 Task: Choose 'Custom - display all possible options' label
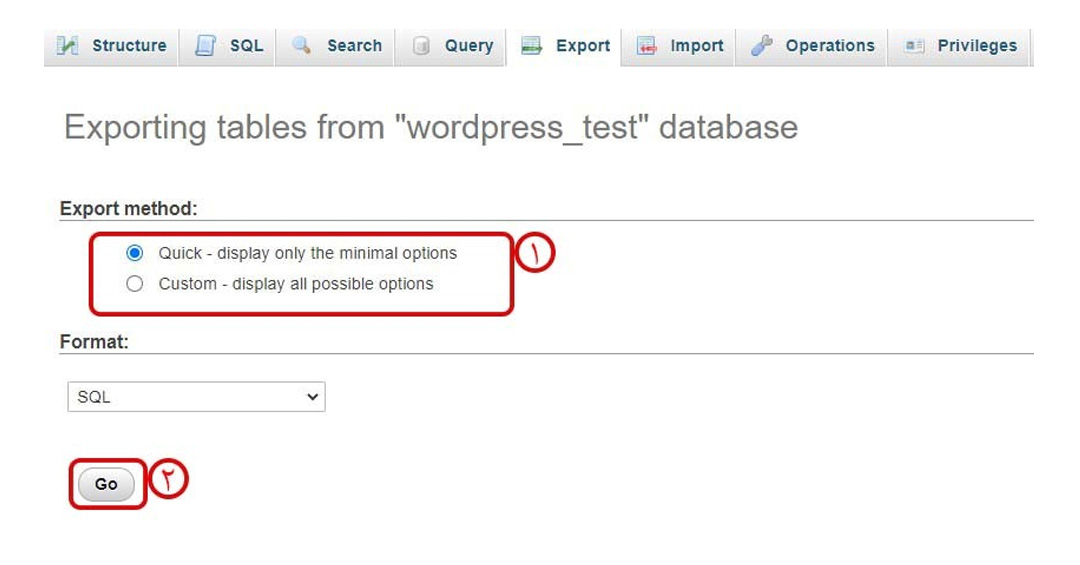click(x=295, y=284)
